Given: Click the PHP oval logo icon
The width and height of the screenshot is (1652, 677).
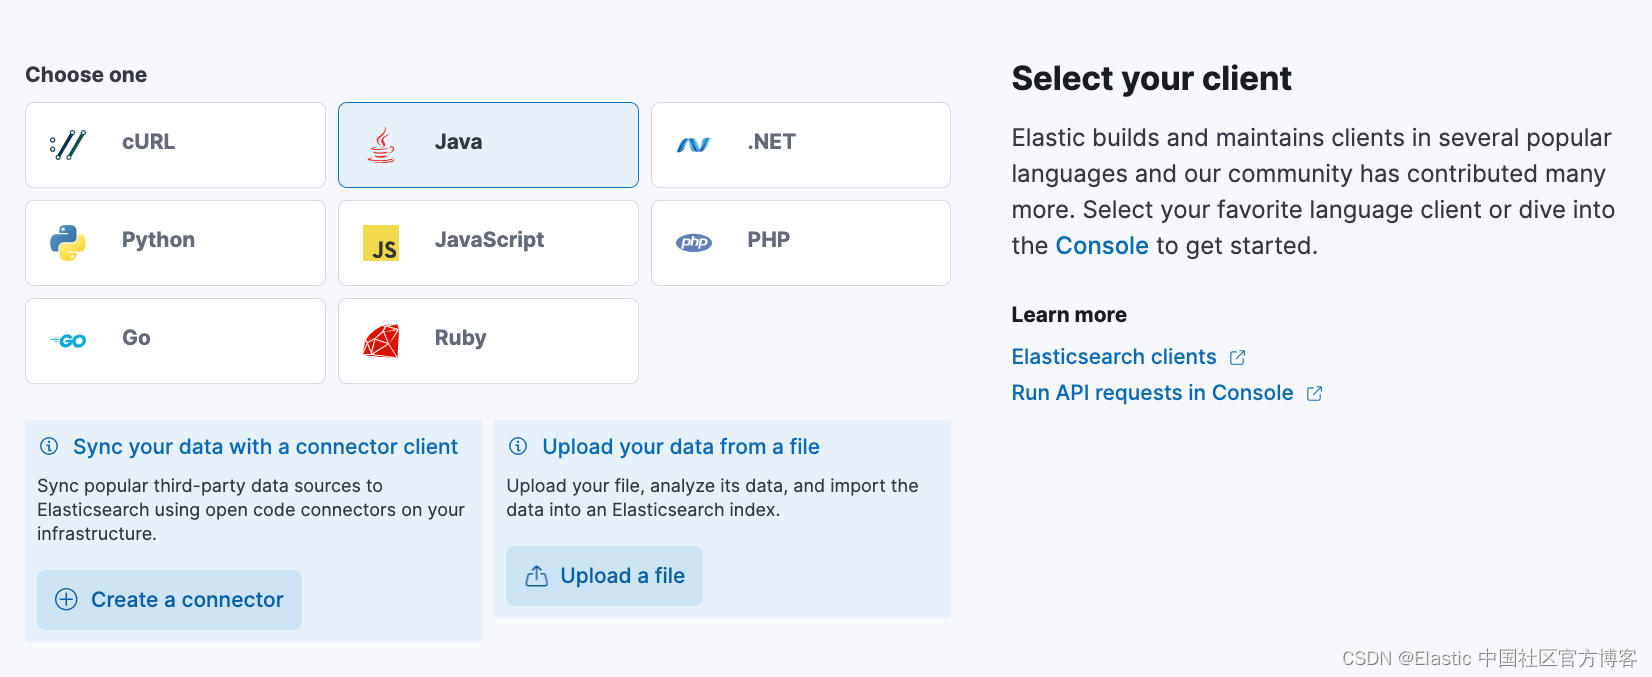Looking at the screenshot, I should coord(694,242).
